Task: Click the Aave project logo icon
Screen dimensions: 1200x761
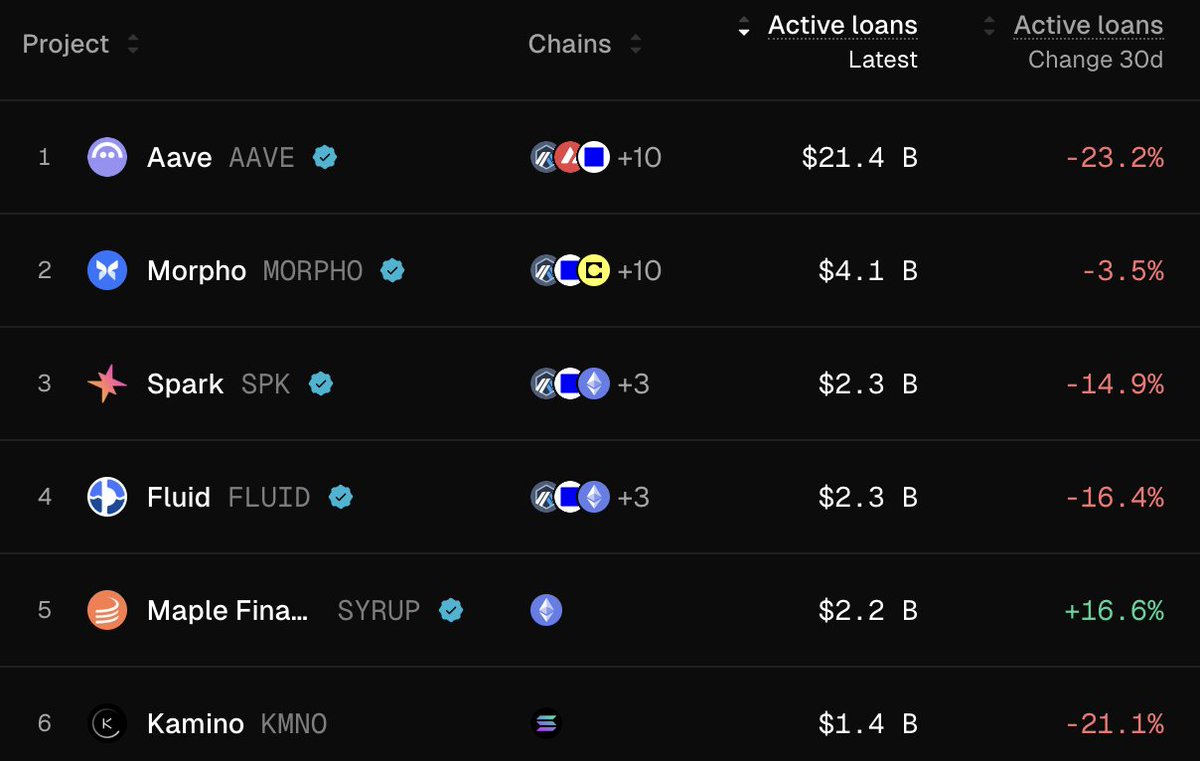Action: [107, 157]
